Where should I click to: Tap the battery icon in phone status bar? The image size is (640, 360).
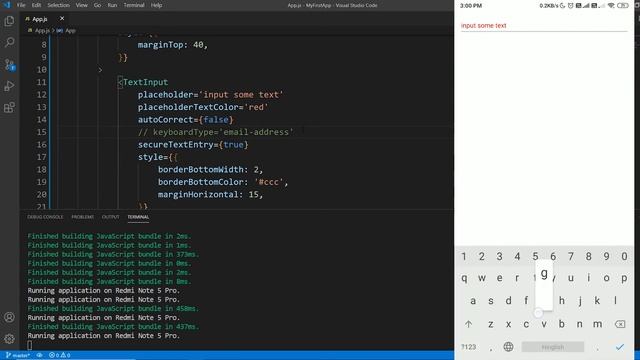[x=622, y=6]
